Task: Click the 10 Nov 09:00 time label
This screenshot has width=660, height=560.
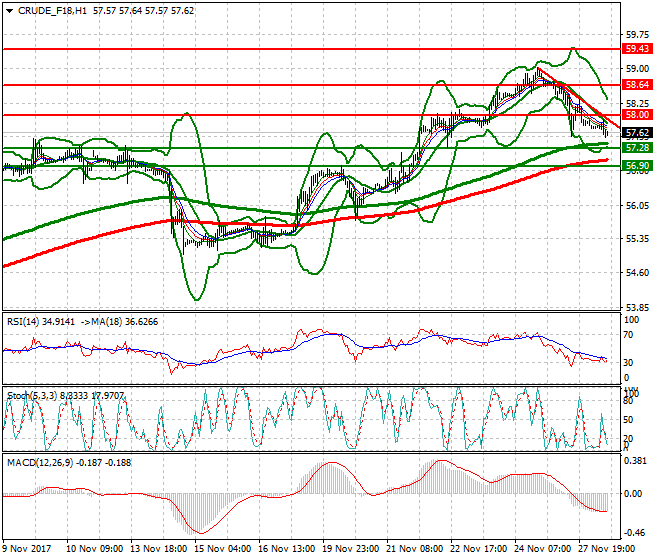Action: (x=95, y=549)
